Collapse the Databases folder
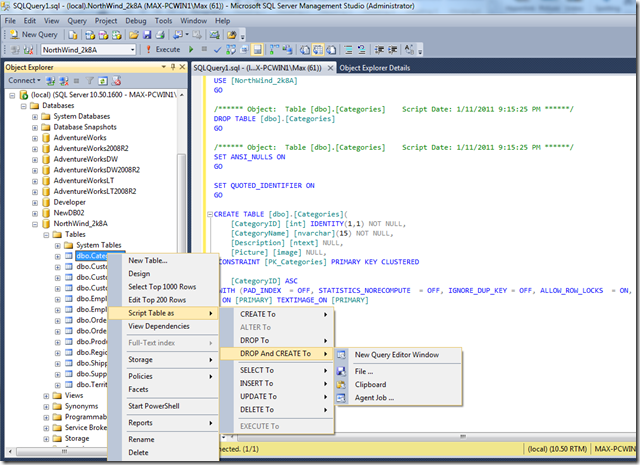This screenshot has width=640, height=465. click(24, 106)
